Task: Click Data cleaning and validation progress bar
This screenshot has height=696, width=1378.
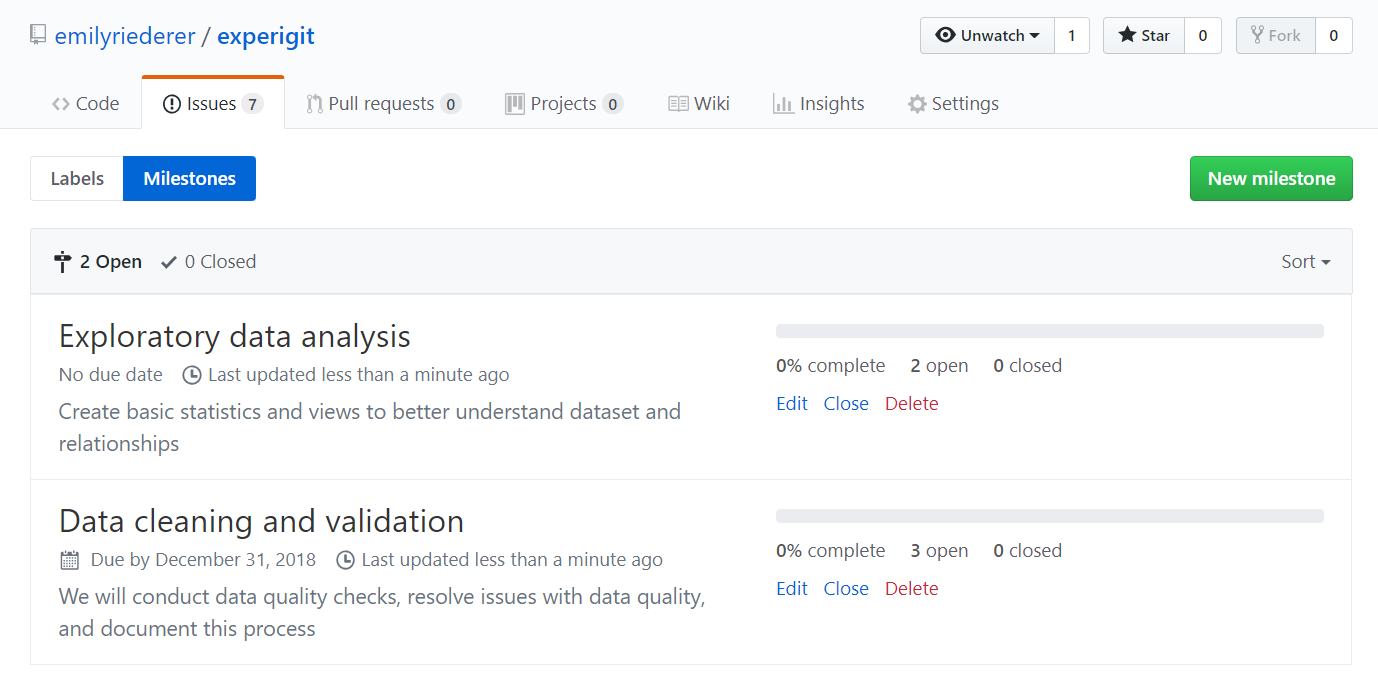Action: click(x=1049, y=516)
